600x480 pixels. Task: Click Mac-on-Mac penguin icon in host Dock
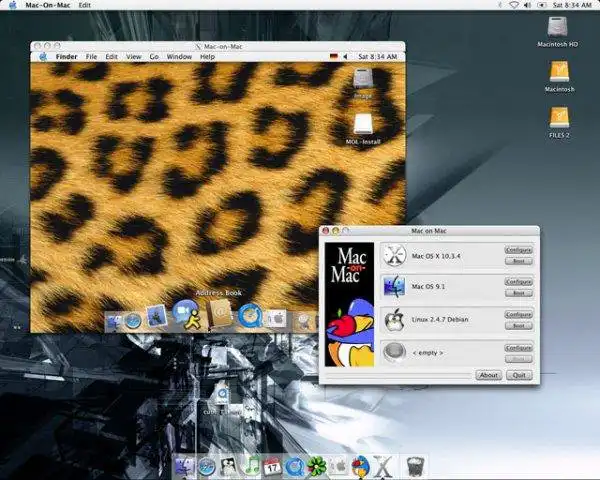coord(360,467)
